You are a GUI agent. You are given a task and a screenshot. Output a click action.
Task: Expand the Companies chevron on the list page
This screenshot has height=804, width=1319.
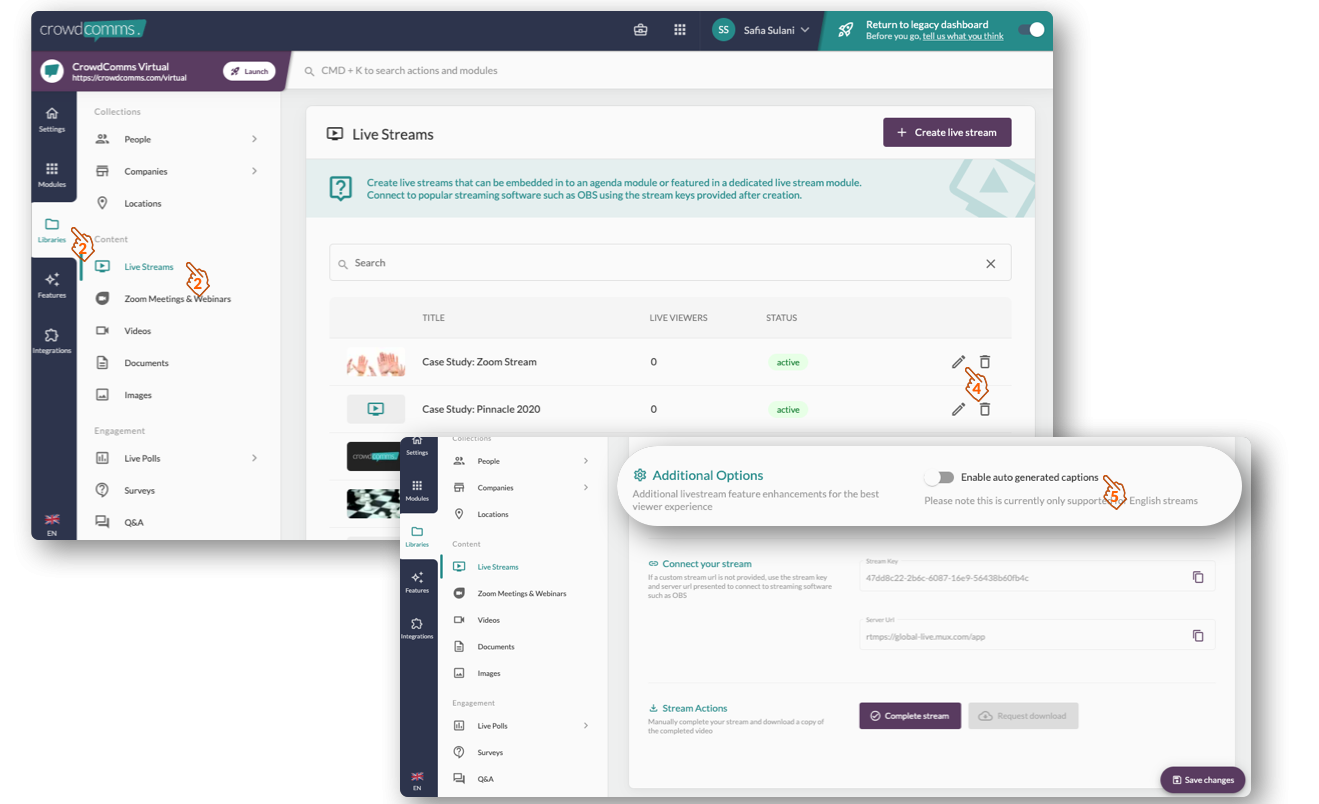tap(254, 171)
